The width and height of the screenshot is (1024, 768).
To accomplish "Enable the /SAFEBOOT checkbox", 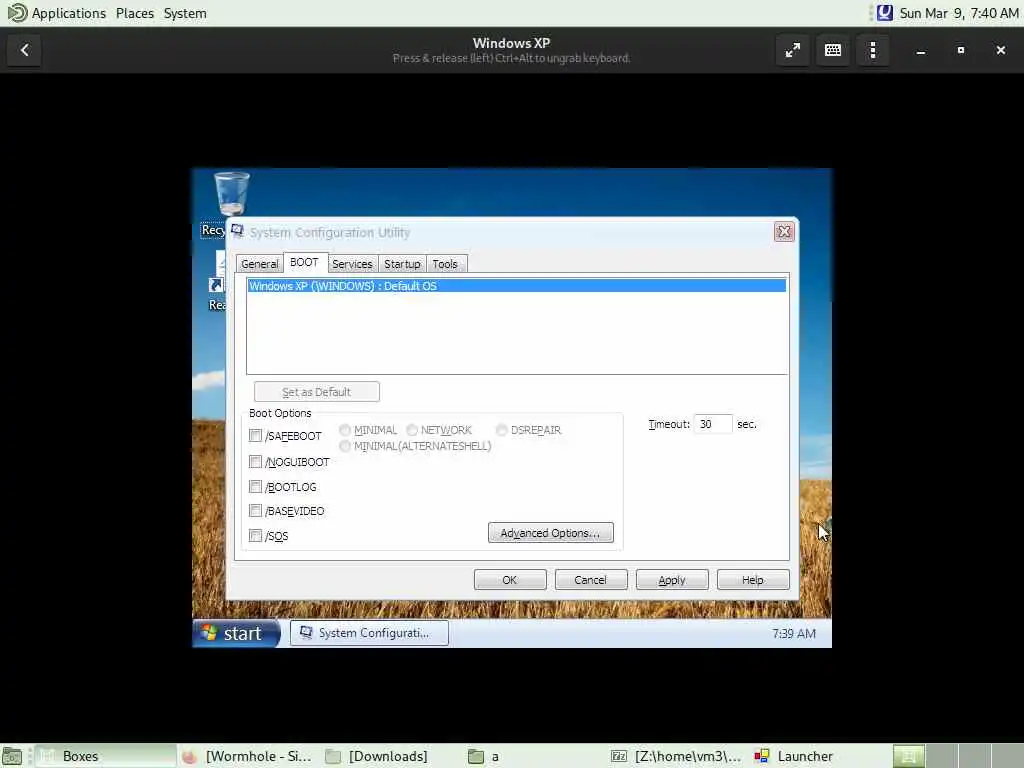I will pyautogui.click(x=255, y=435).
